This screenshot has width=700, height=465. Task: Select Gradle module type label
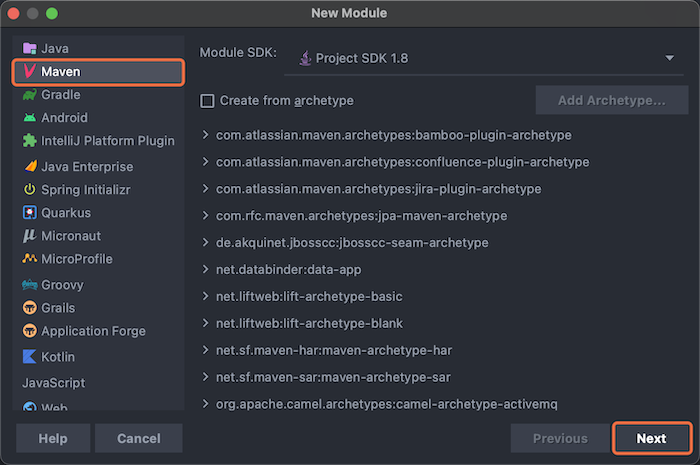[61, 95]
